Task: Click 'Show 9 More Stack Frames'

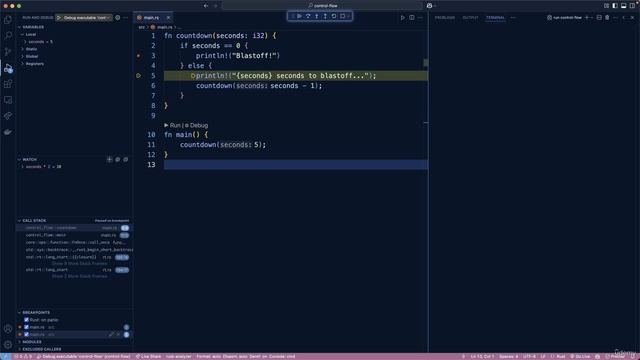Action: pyautogui.click(x=80, y=264)
